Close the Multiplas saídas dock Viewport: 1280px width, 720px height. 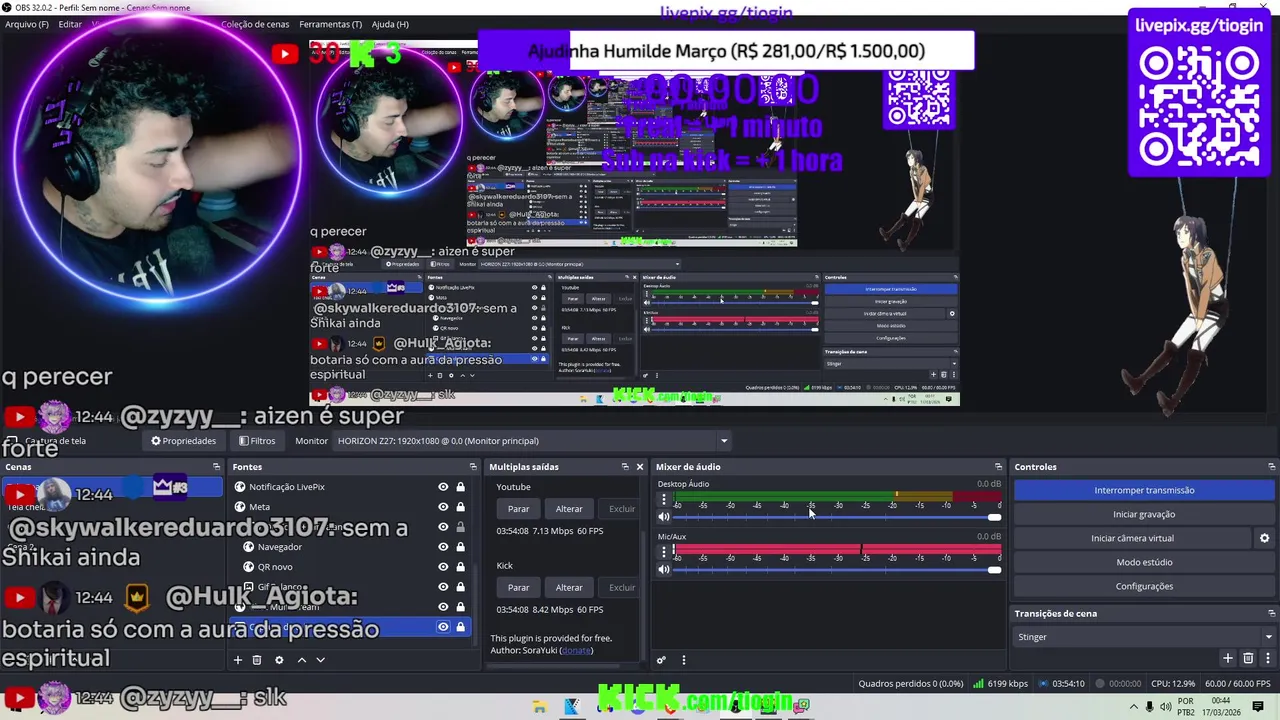tap(640, 467)
